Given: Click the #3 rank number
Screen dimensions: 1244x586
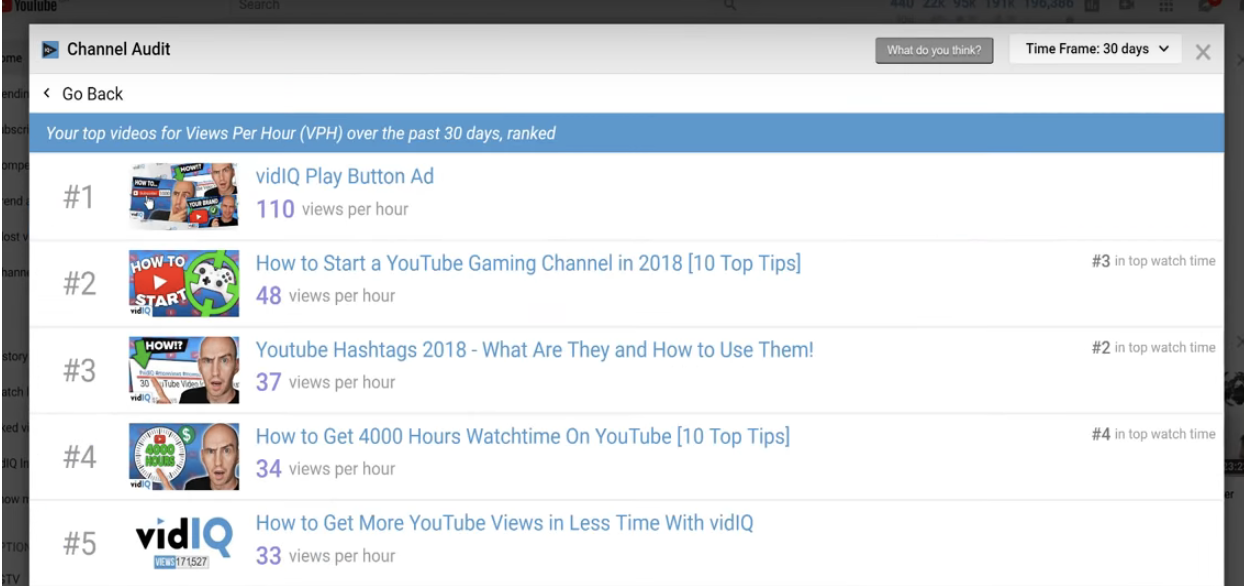Looking at the screenshot, I should [79, 371].
